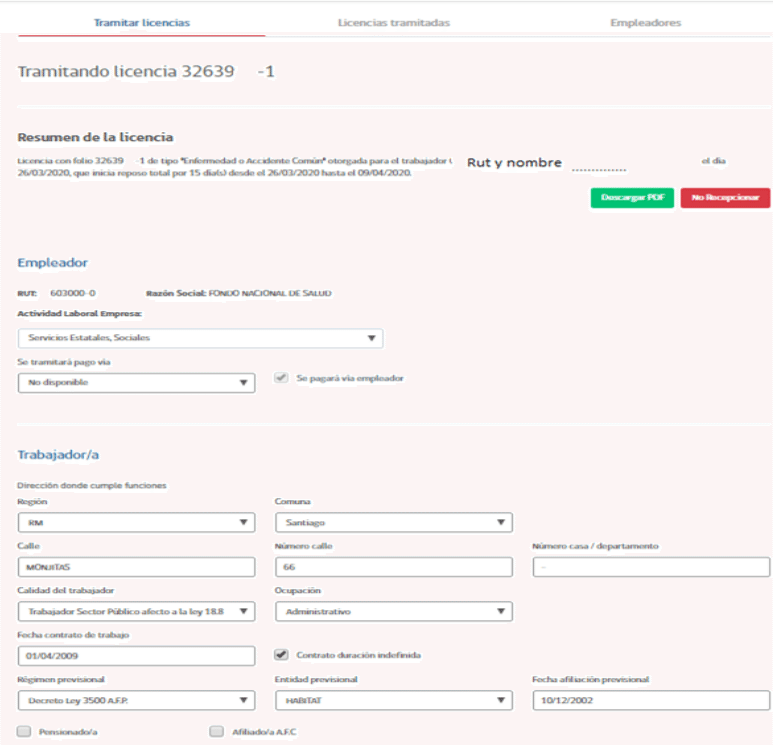The image size is (773, 745).
Task: Enable the Pensionado/a checkbox
Action: point(24,732)
